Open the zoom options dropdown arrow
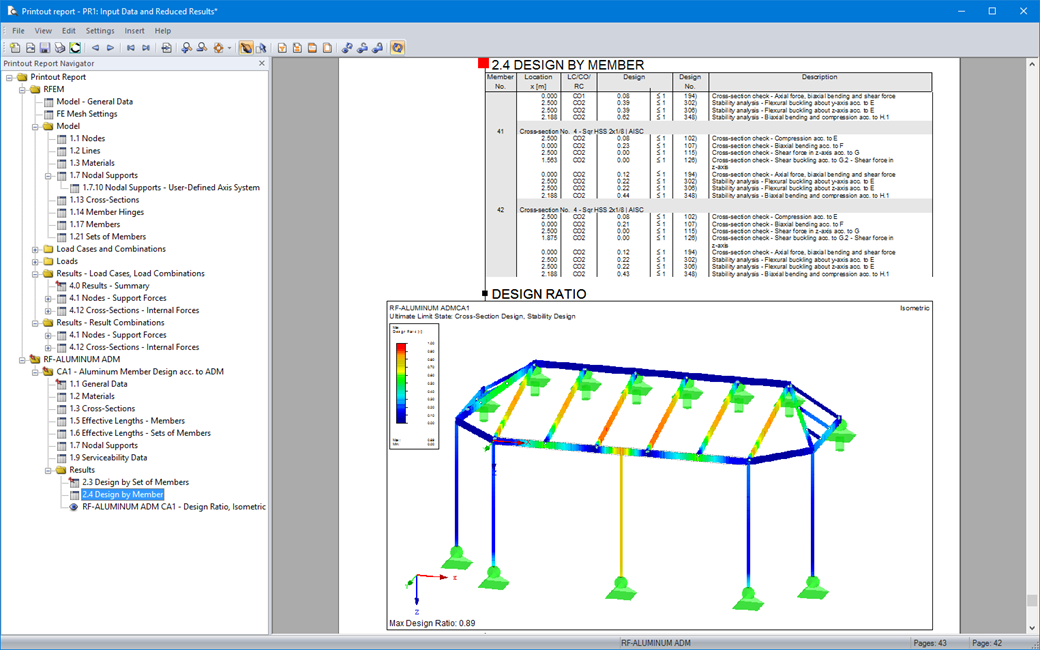The height and width of the screenshot is (650, 1040). pos(229,48)
